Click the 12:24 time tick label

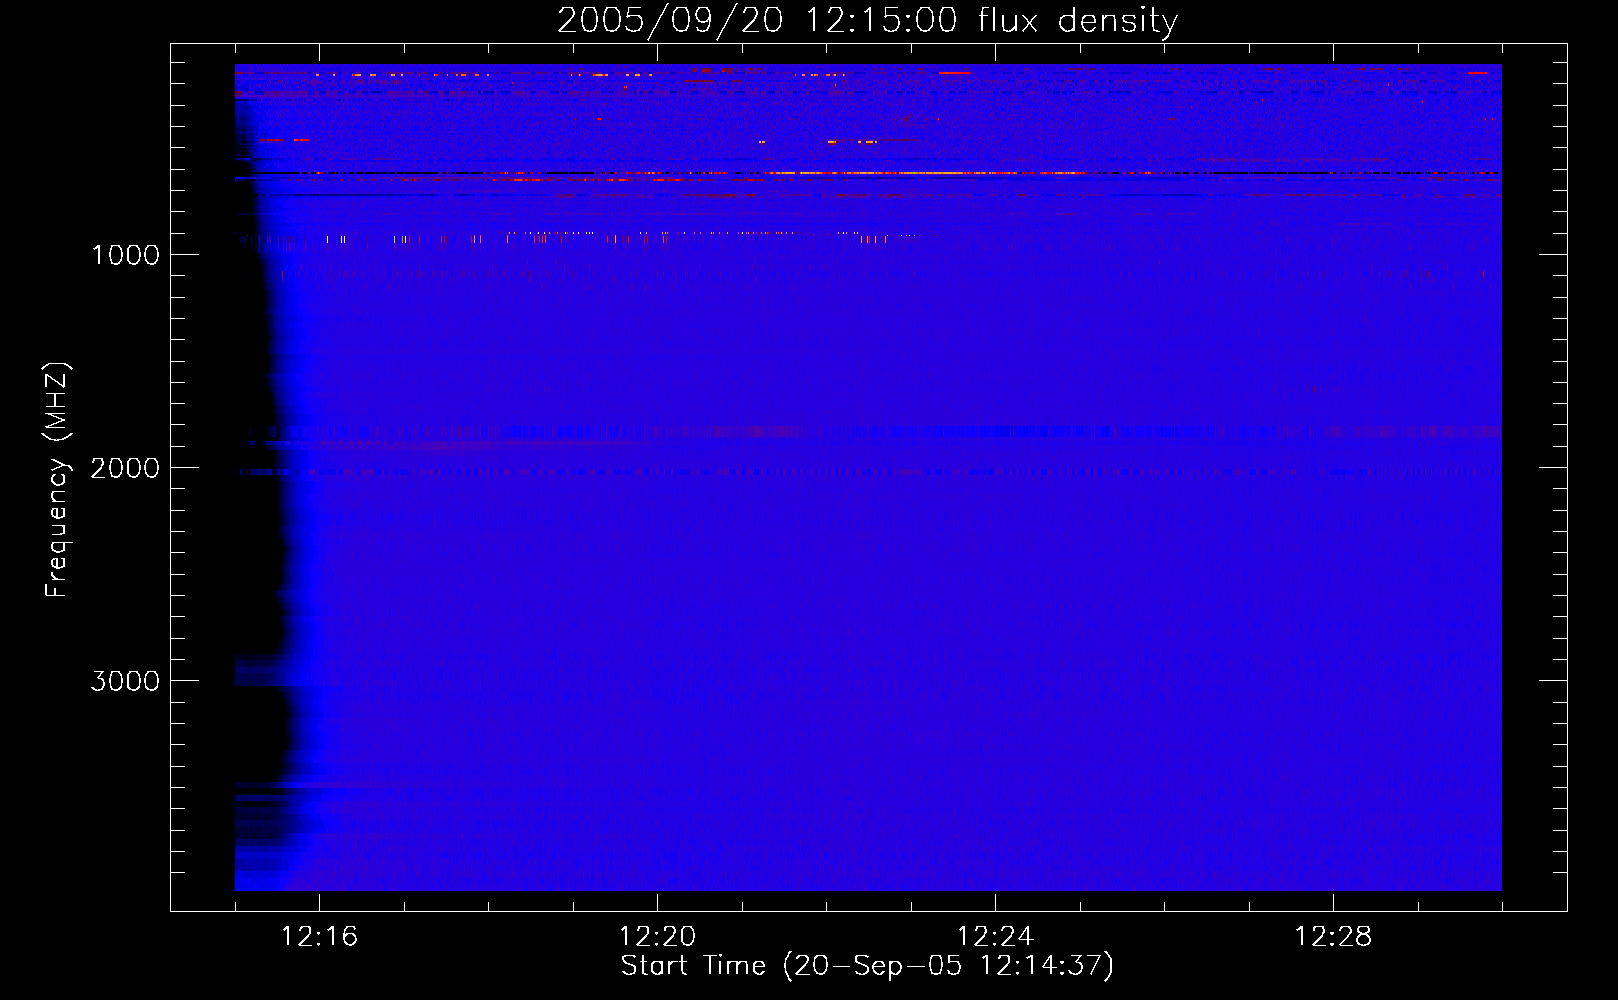pyautogui.click(x=995, y=936)
